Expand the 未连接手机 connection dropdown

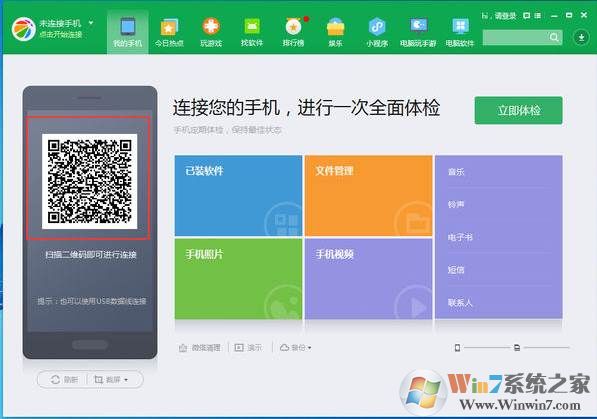(91, 23)
